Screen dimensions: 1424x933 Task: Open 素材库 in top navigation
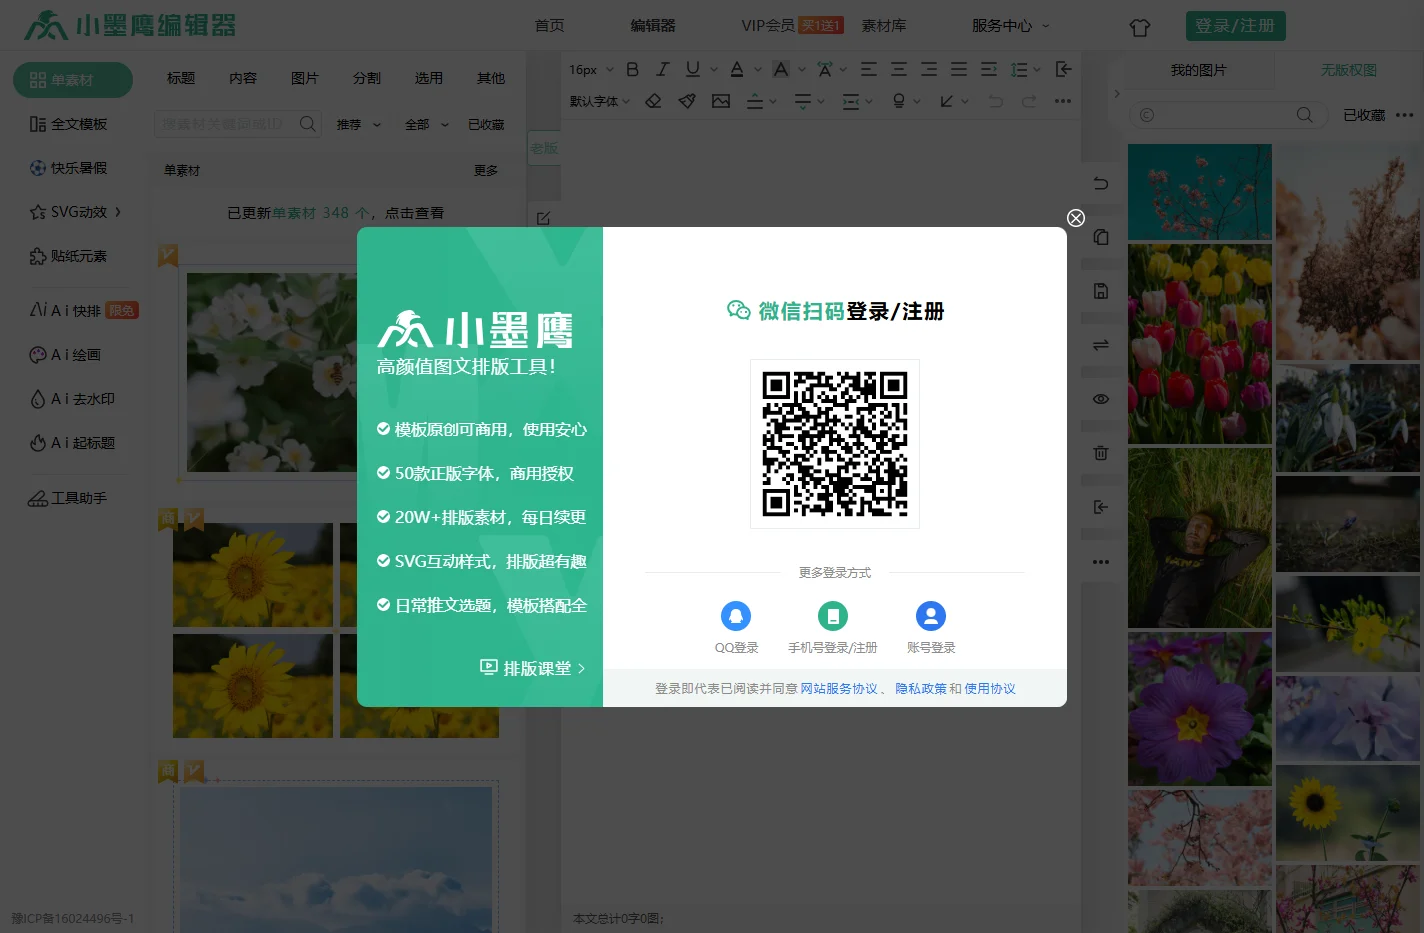[x=884, y=26]
